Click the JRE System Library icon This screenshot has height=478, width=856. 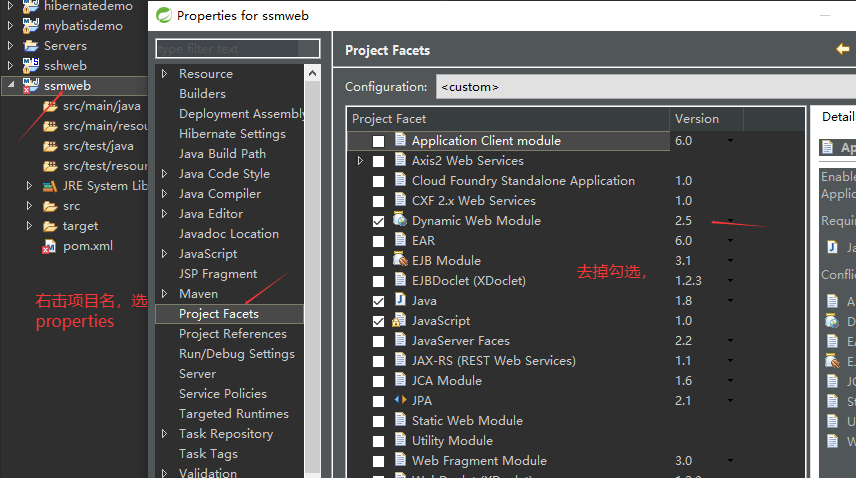[x=50, y=186]
